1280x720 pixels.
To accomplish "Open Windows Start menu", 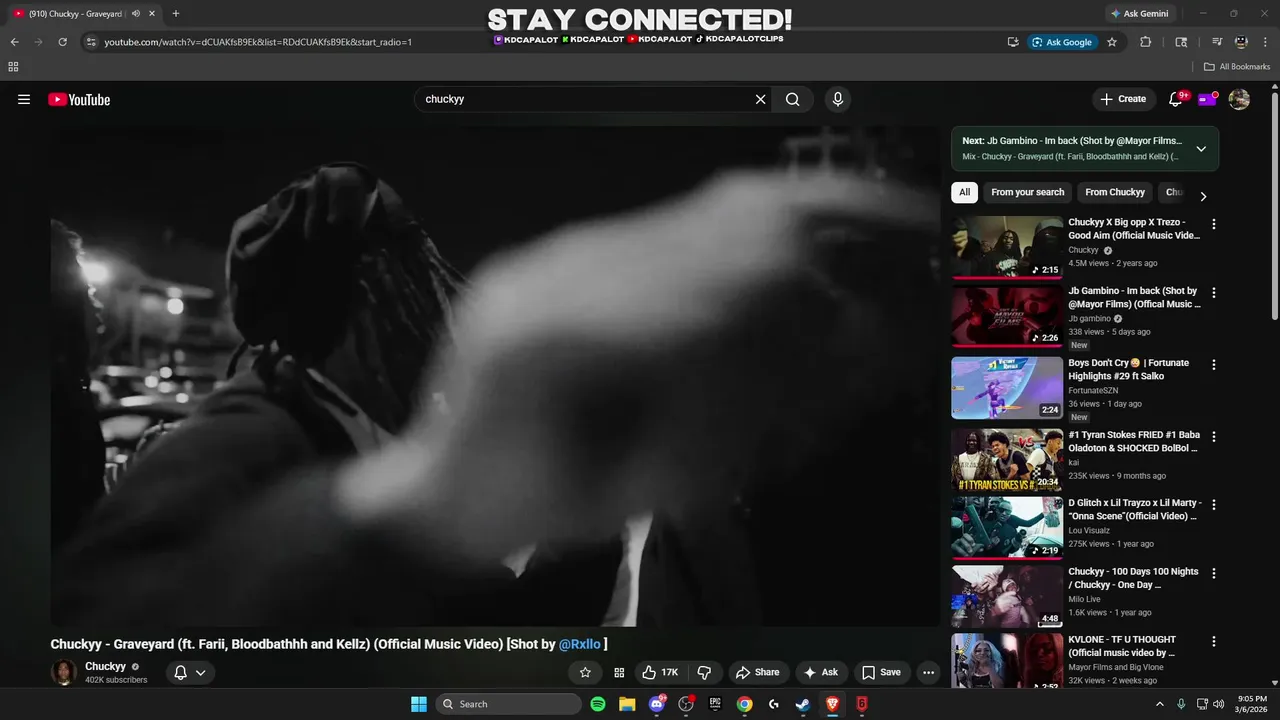I will [x=418, y=704].
